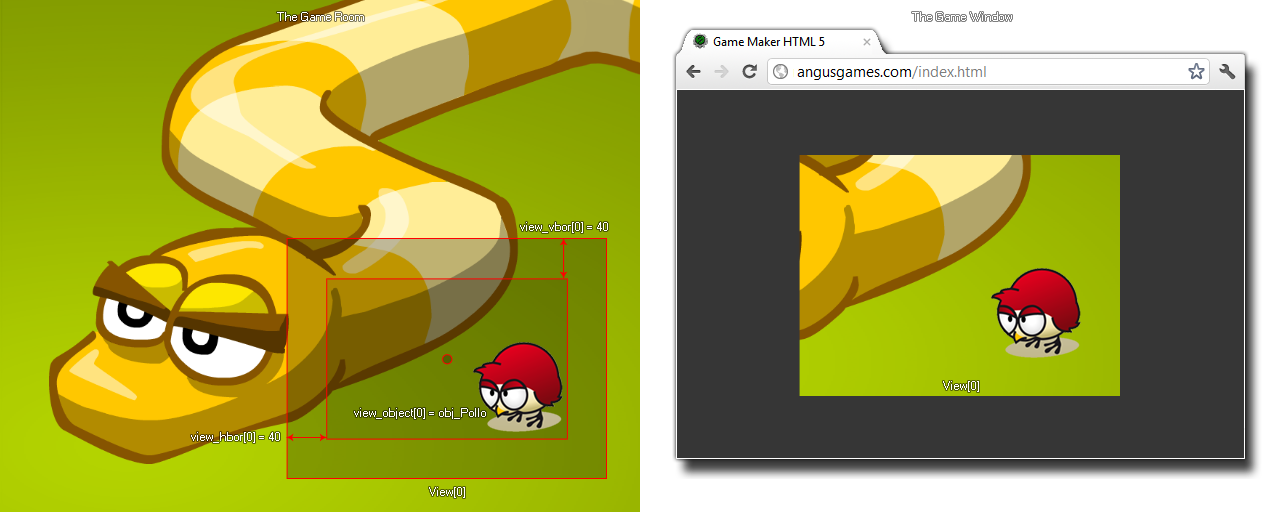Open the wrench settings menu
This screenshot has width=1280, height=512.
pyautogui.click(x=1227, y=72)
